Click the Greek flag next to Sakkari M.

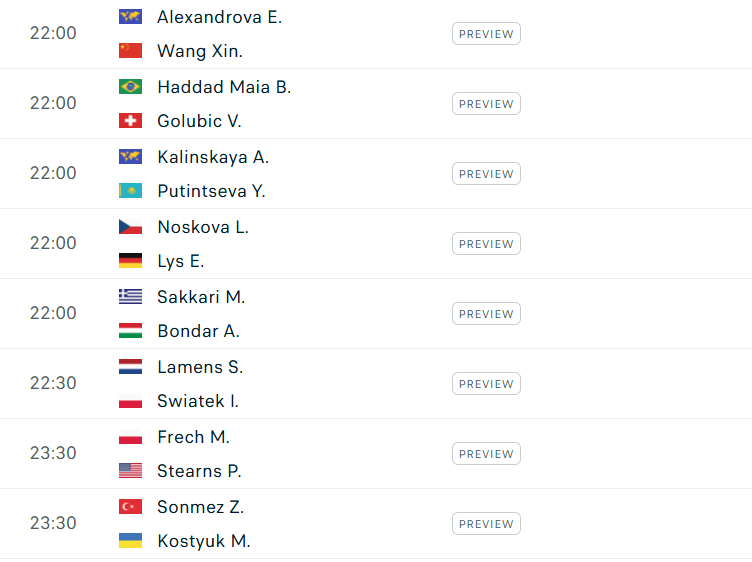click(x=130, y=297)
